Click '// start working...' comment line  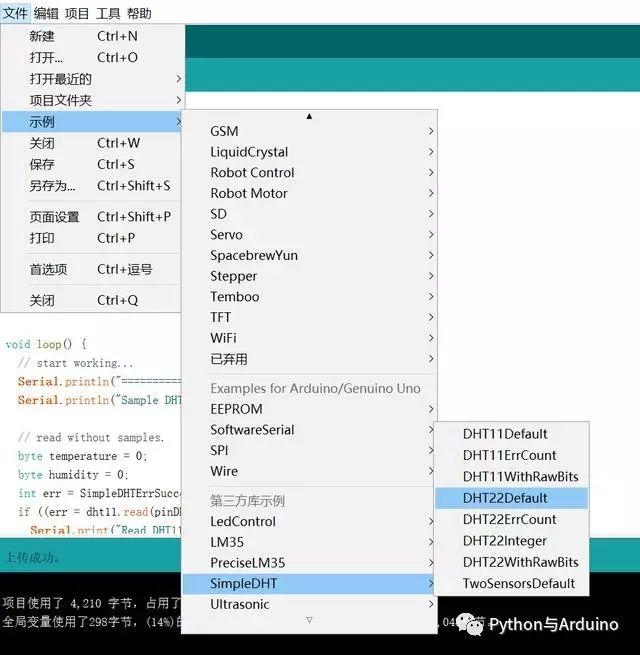[x=76, y=363]
